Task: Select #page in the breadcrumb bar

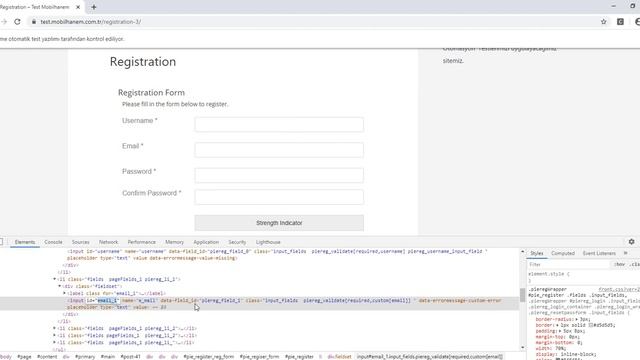Action: click(24, 357)
